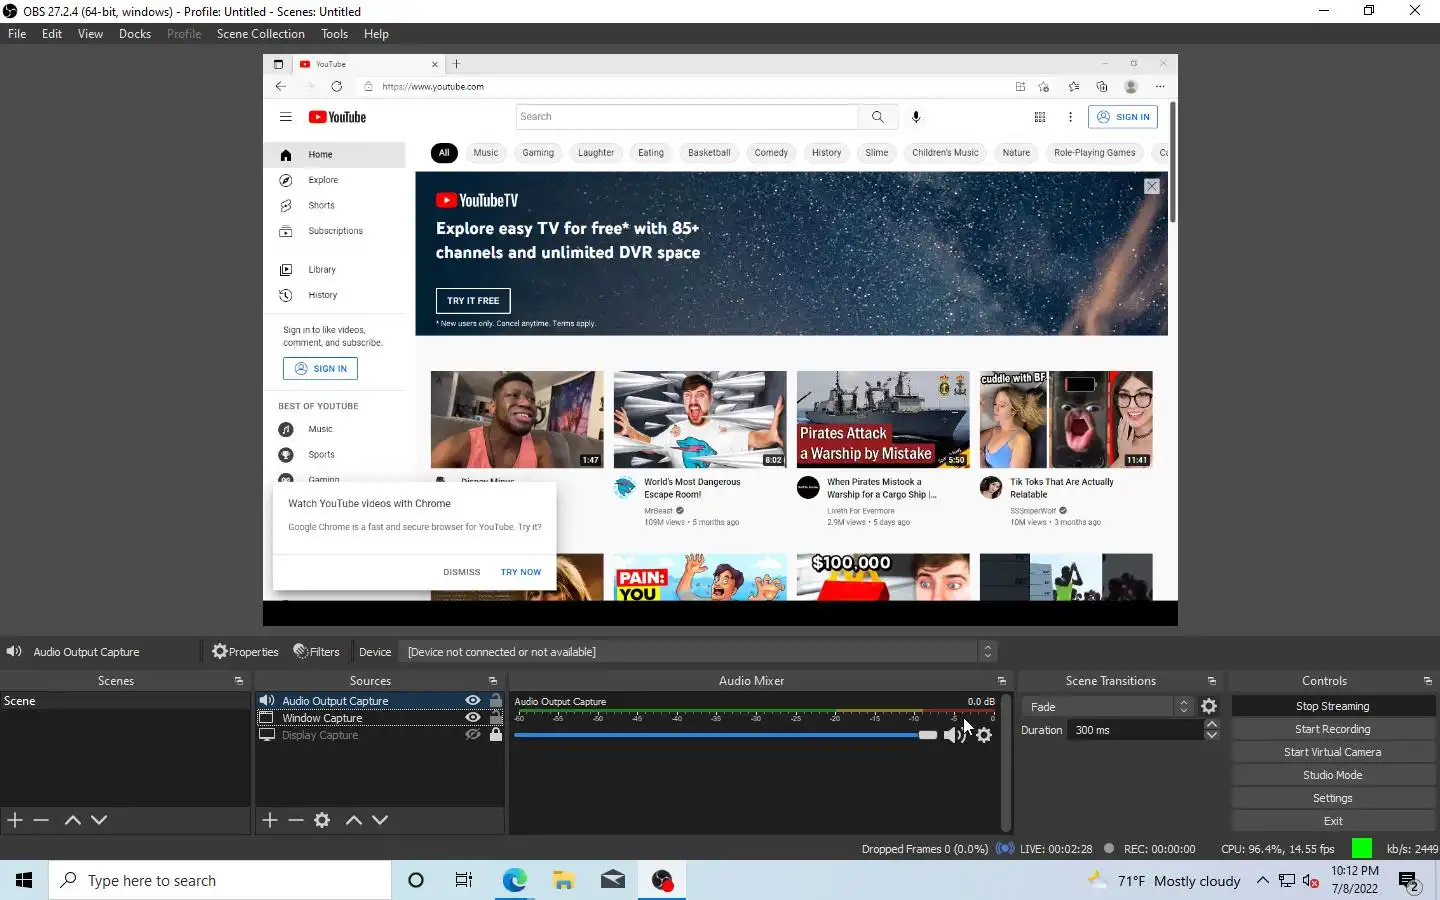Toggle visibility of Window Capture source

pos(473,718)
